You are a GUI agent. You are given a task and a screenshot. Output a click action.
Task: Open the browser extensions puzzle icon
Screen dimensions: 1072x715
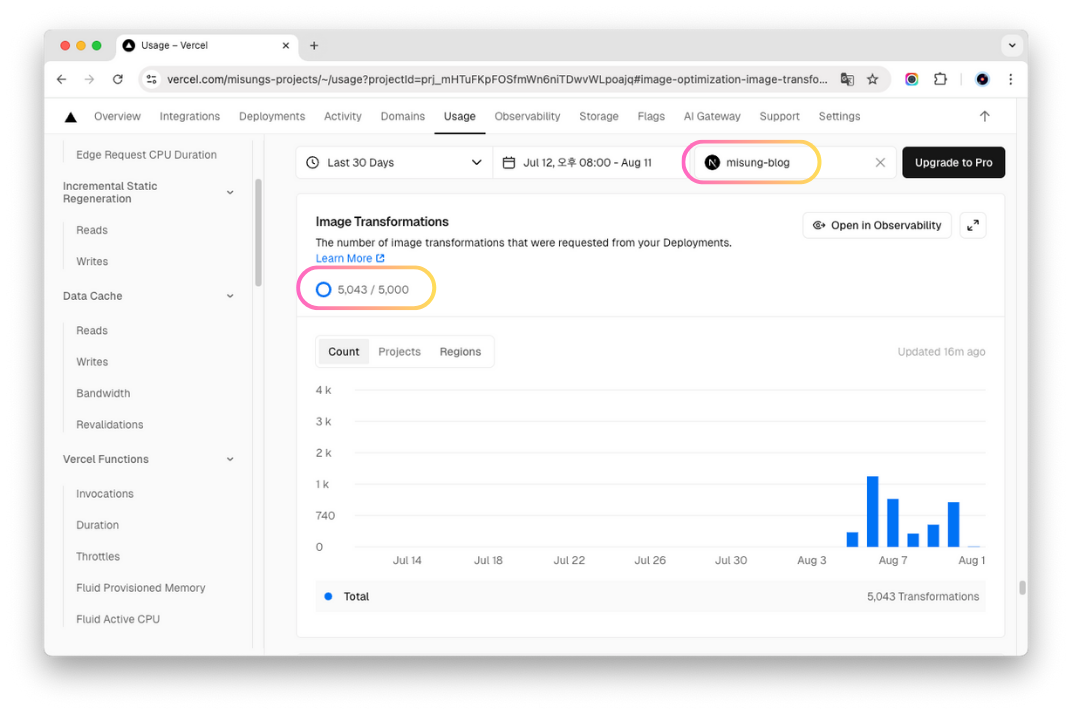[940, 79]
